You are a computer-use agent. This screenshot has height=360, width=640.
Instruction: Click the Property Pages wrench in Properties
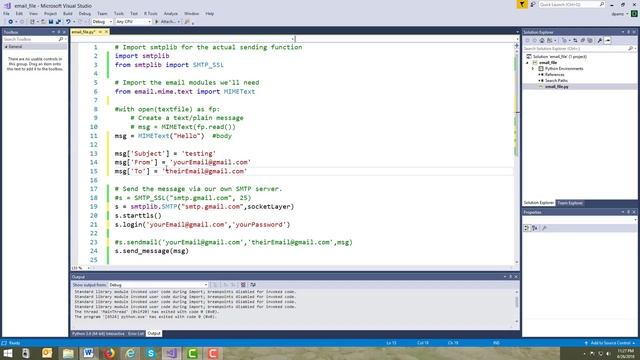tap(544, 228)
